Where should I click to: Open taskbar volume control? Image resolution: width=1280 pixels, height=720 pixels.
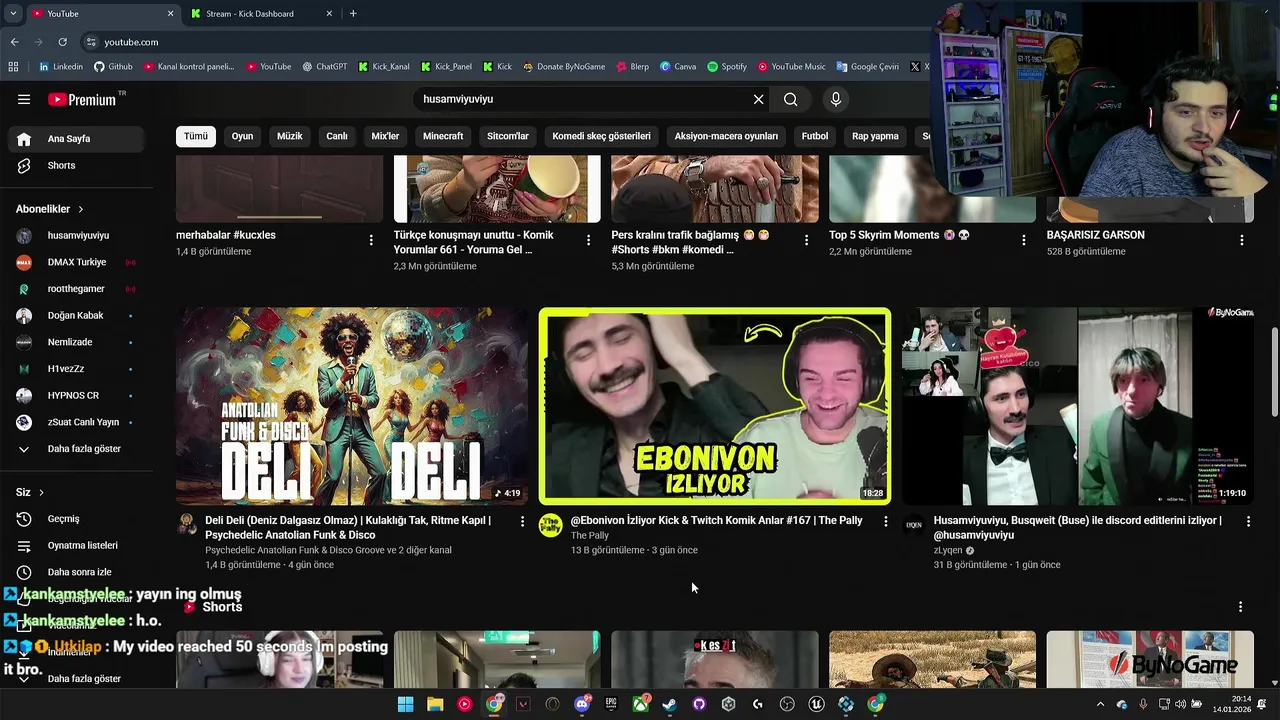point(1180,704)
